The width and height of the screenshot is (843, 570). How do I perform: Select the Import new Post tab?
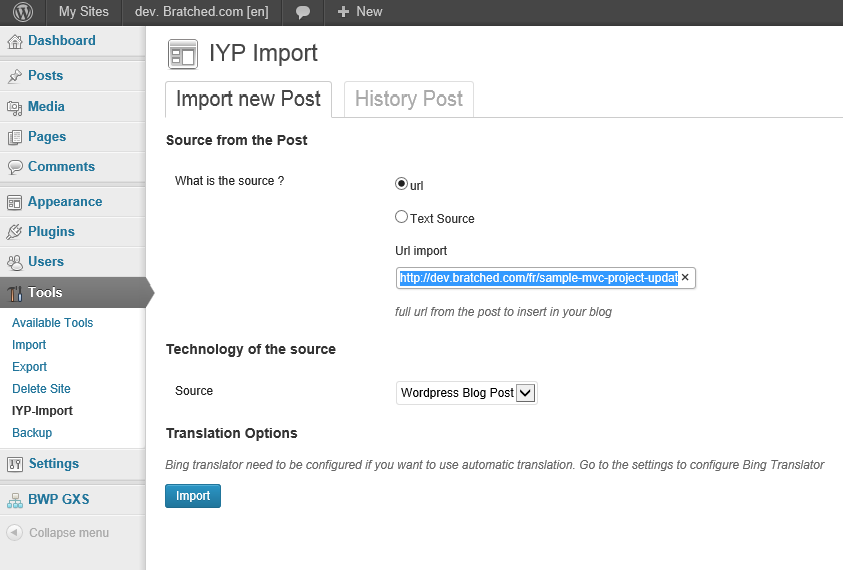248,99
